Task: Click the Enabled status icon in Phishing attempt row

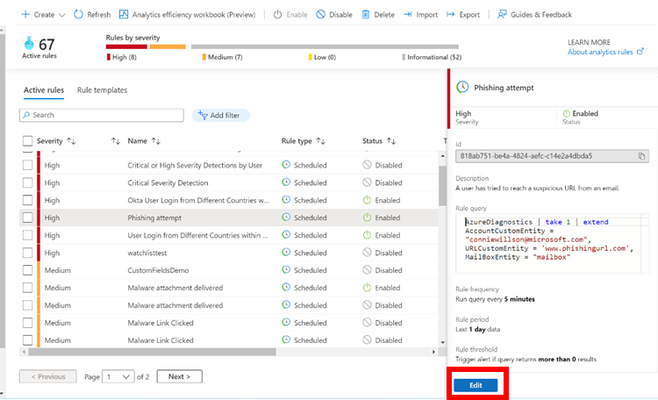Action: 367,217
